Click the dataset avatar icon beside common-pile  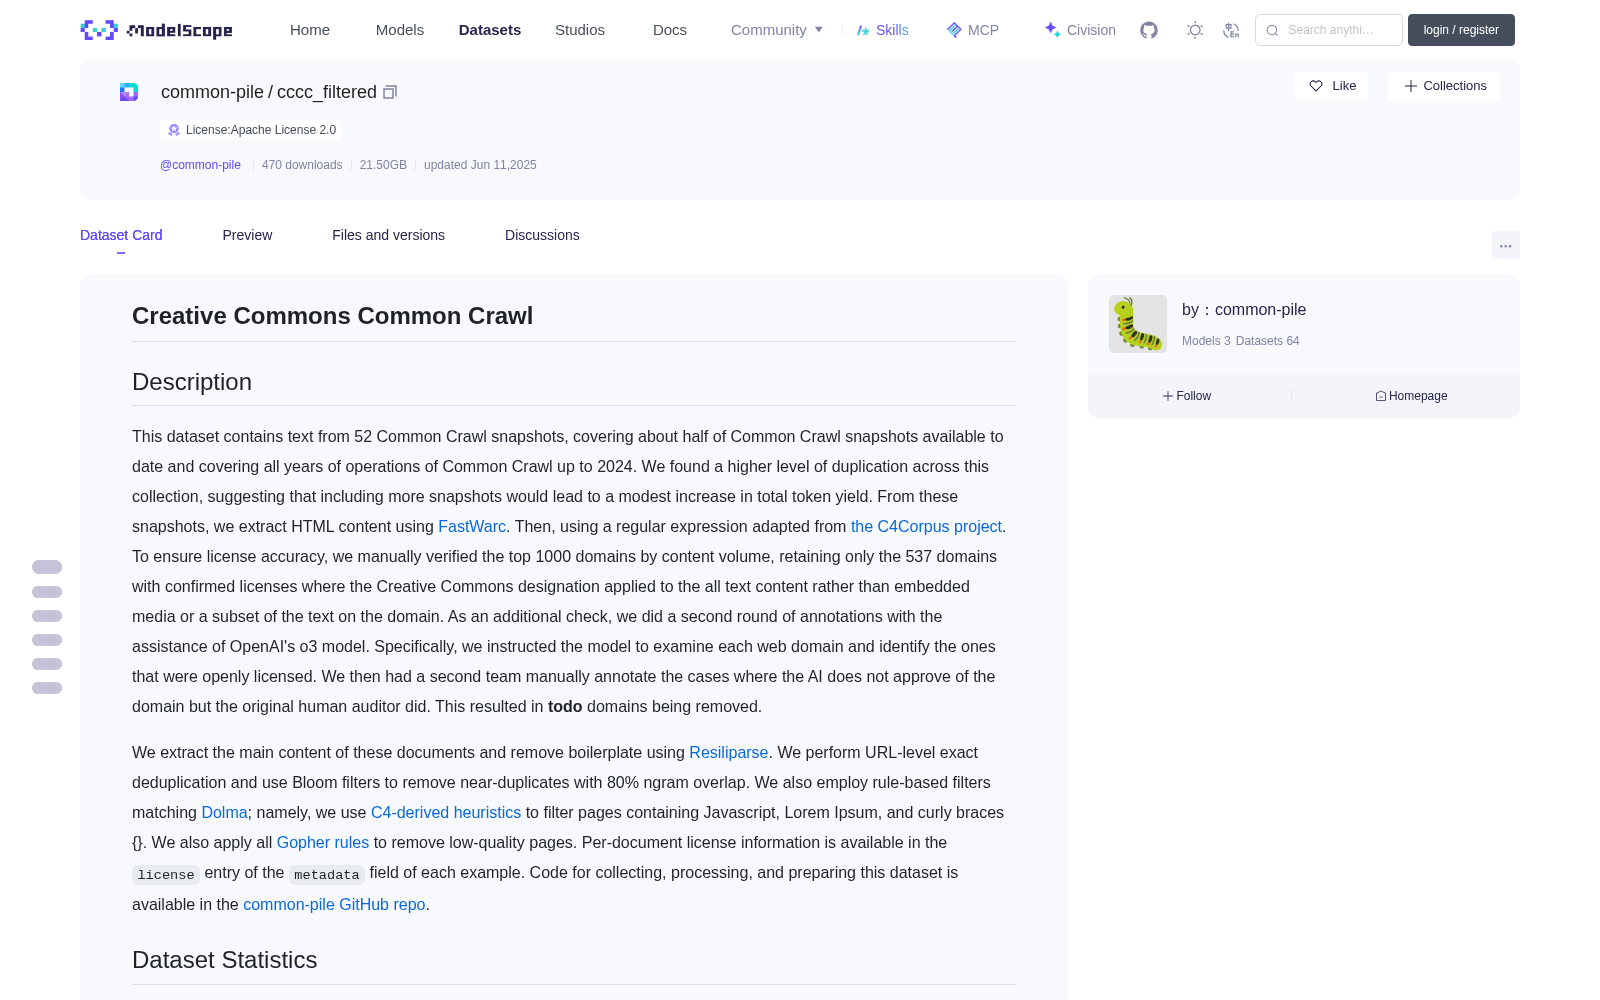point(129,92)
